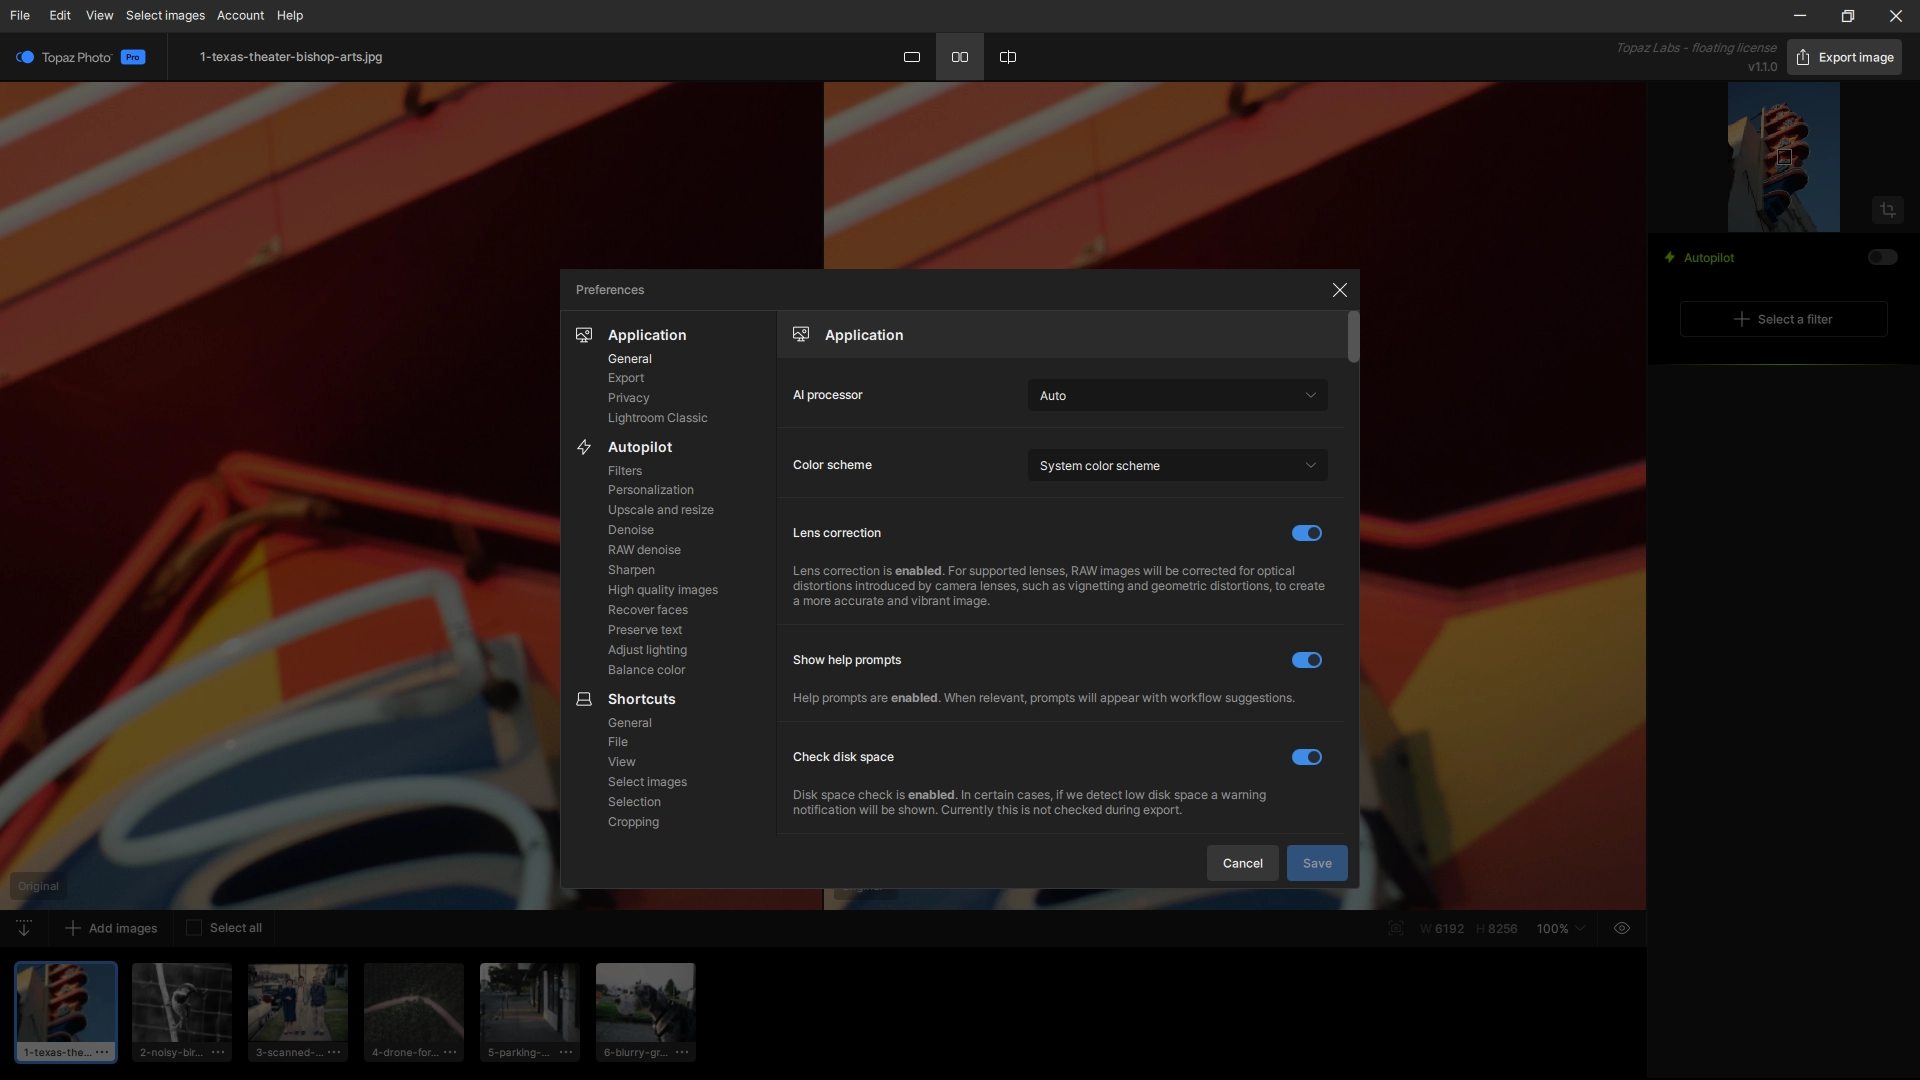1920x1080 pixels.
Task: Expand the Color scheme dropdown
Action: click(x=1177, y=466)
